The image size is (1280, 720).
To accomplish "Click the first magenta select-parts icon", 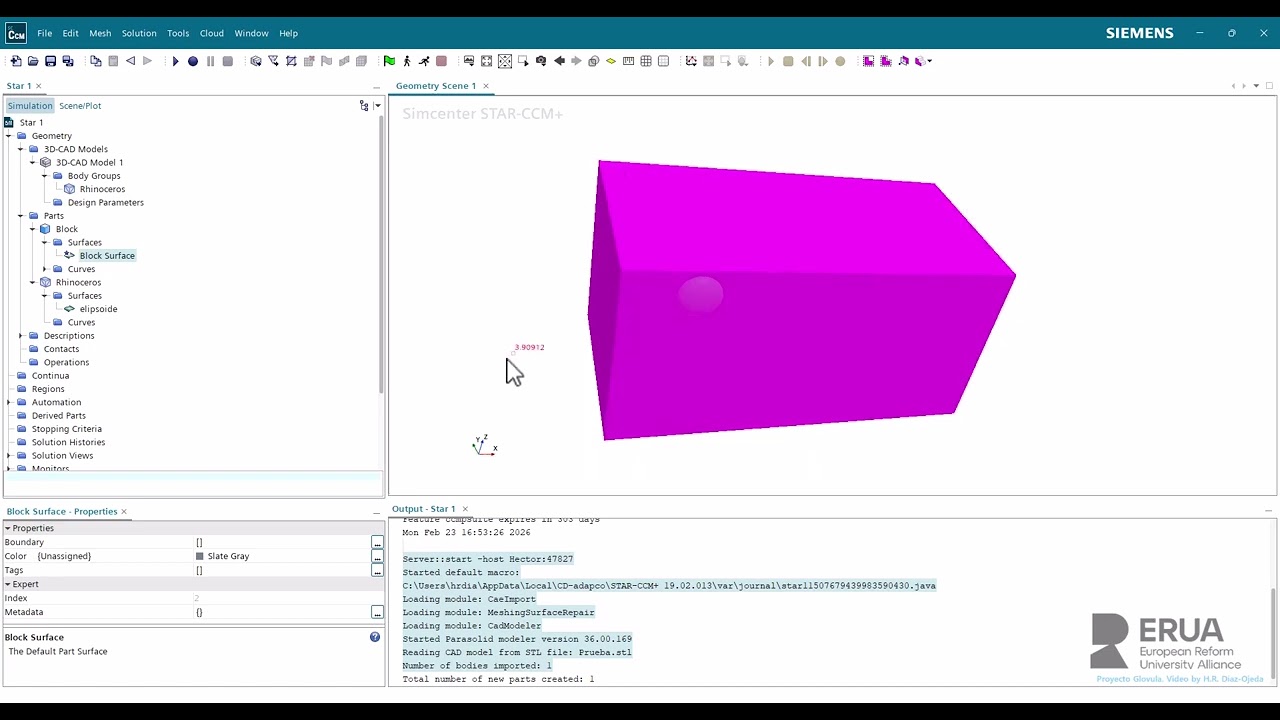I will [x=868, y=61].
